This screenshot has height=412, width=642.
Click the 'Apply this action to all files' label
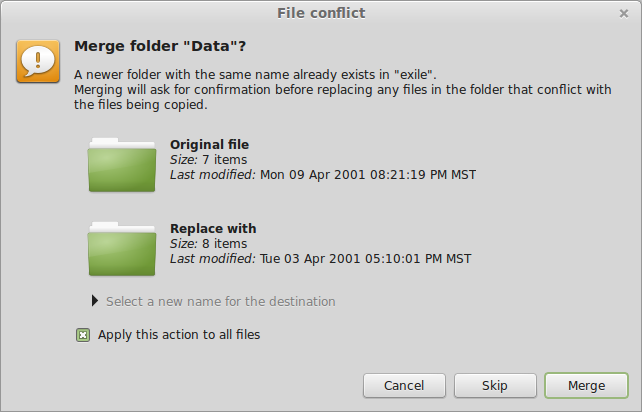click(179, 335)
